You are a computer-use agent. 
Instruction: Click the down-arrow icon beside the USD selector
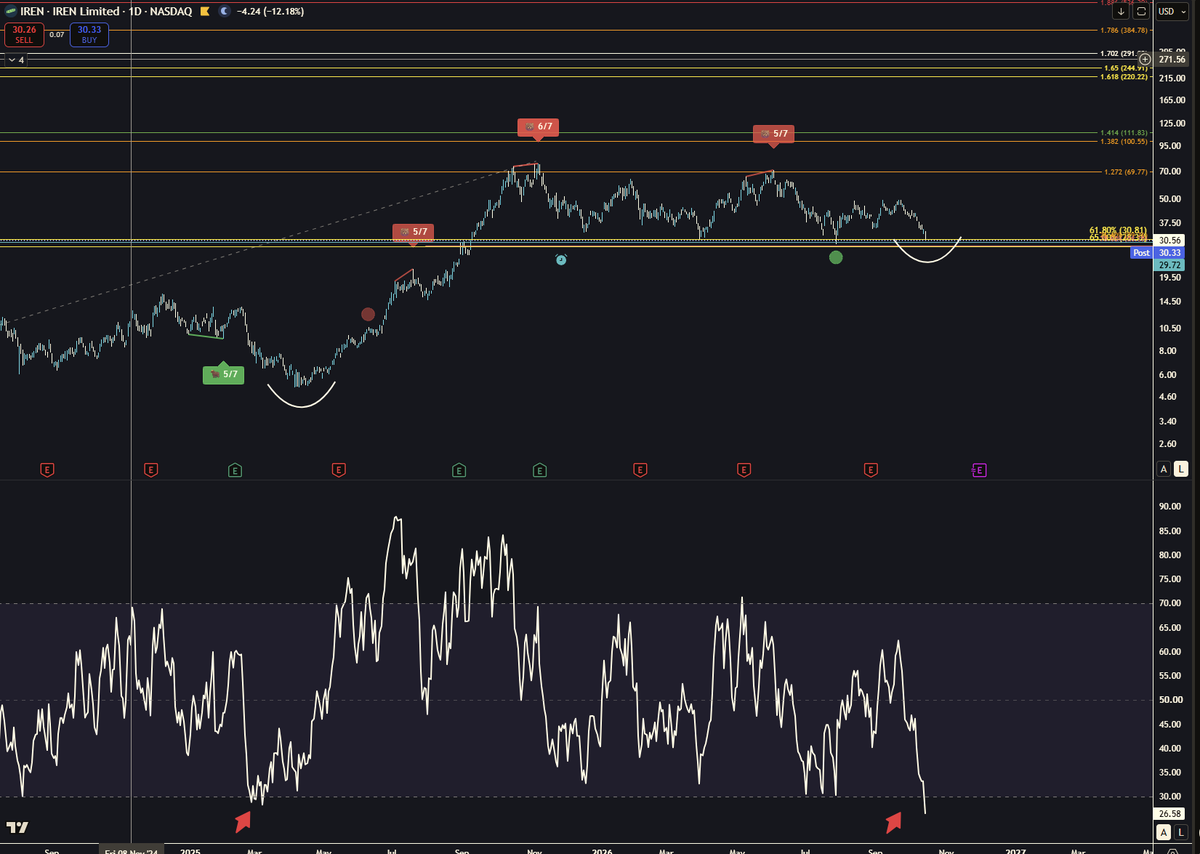click(x=1121, y=11)
